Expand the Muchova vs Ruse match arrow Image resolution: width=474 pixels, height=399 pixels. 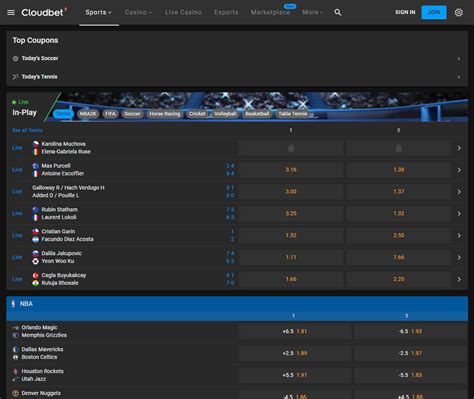coord(459,148)
